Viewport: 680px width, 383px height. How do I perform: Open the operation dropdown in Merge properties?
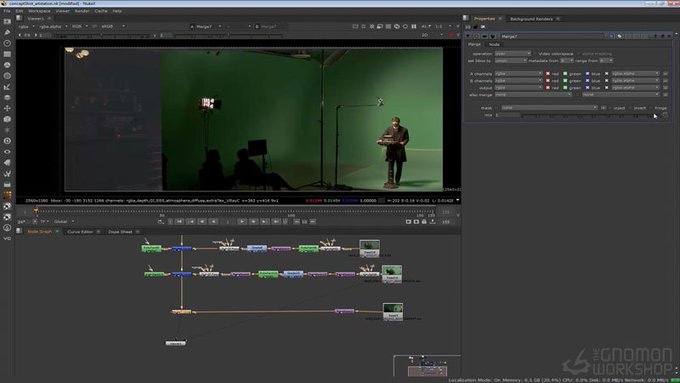513,53
